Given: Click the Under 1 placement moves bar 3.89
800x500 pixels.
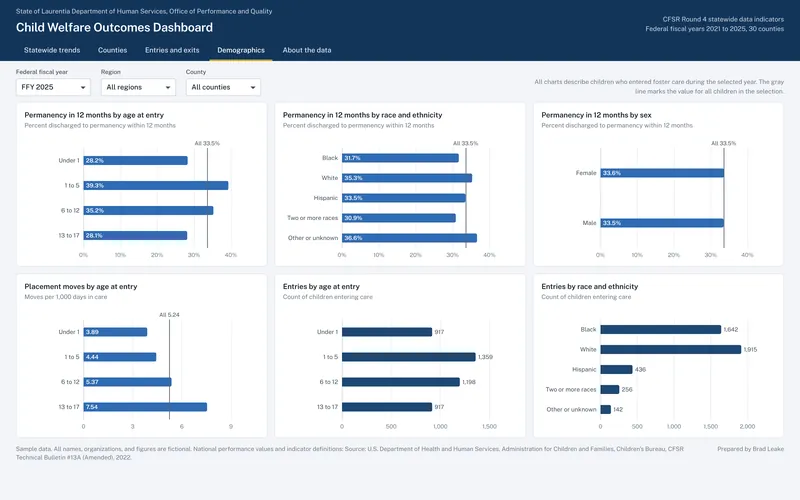Looking at the screenshot, I should tap(115, 332).
